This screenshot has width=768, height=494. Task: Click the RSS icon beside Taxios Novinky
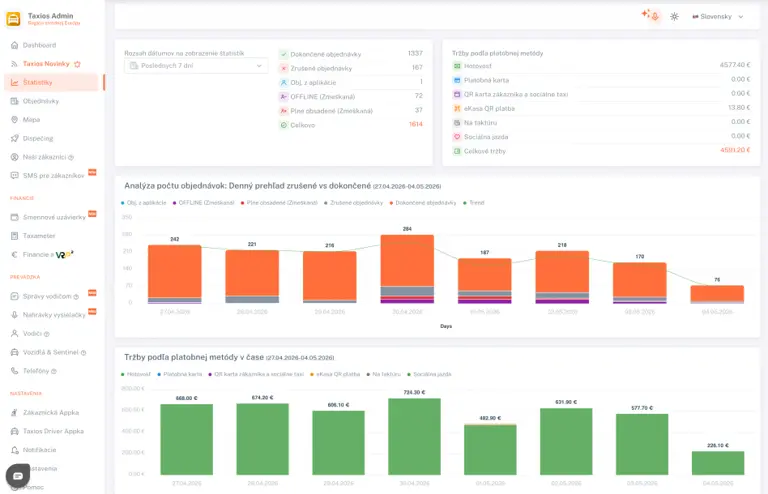pos(14,64)
